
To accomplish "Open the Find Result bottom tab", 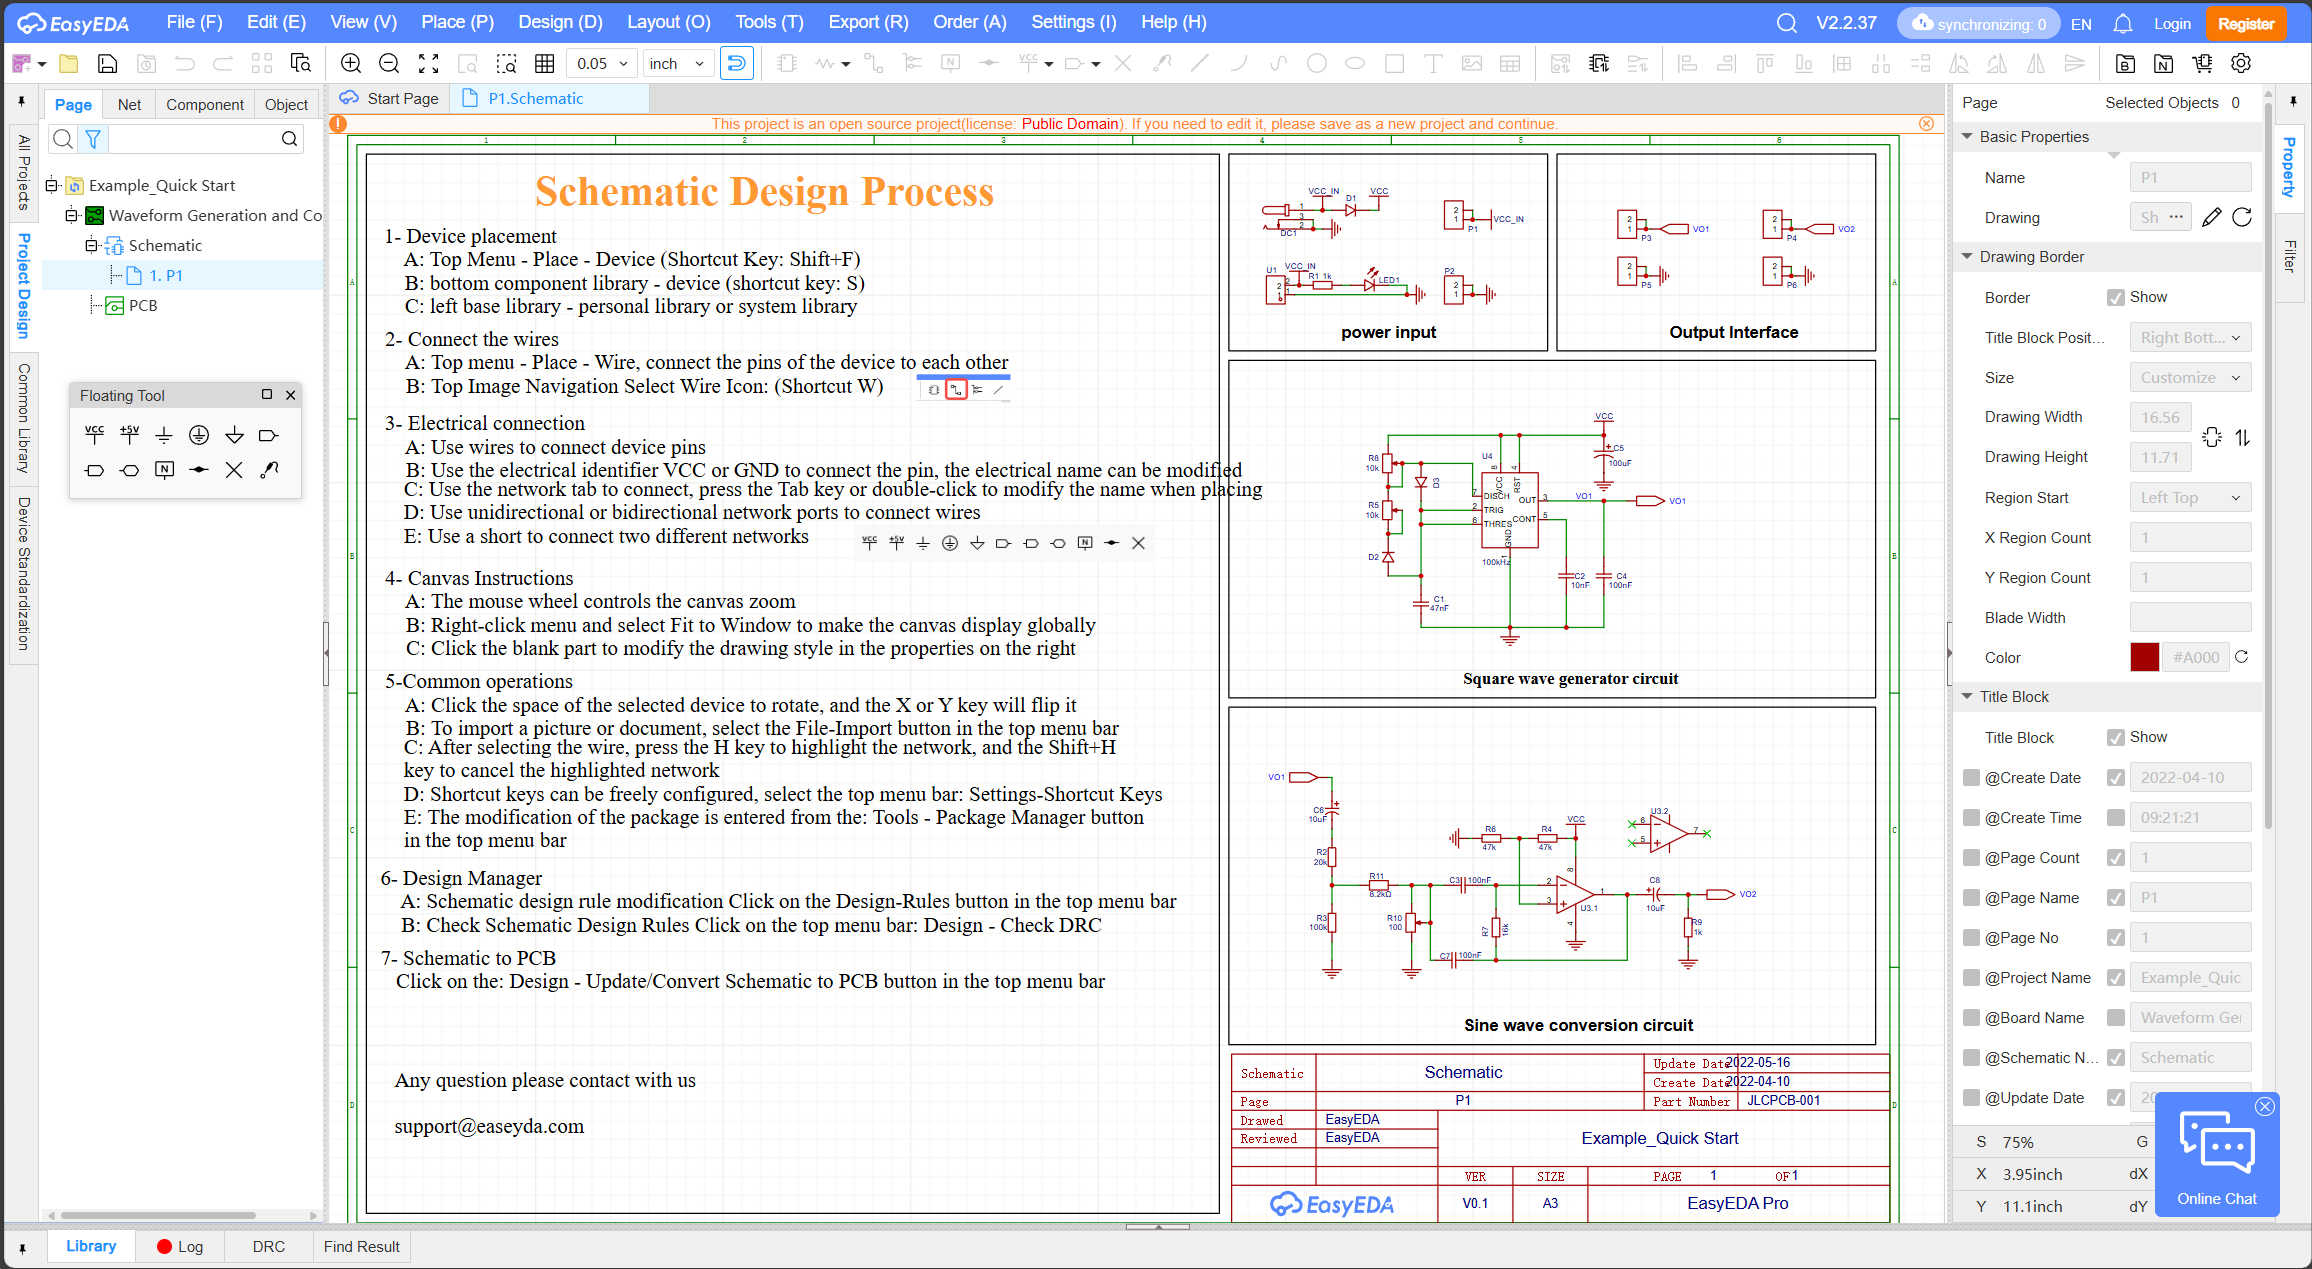I will [x=361, y=1246].
